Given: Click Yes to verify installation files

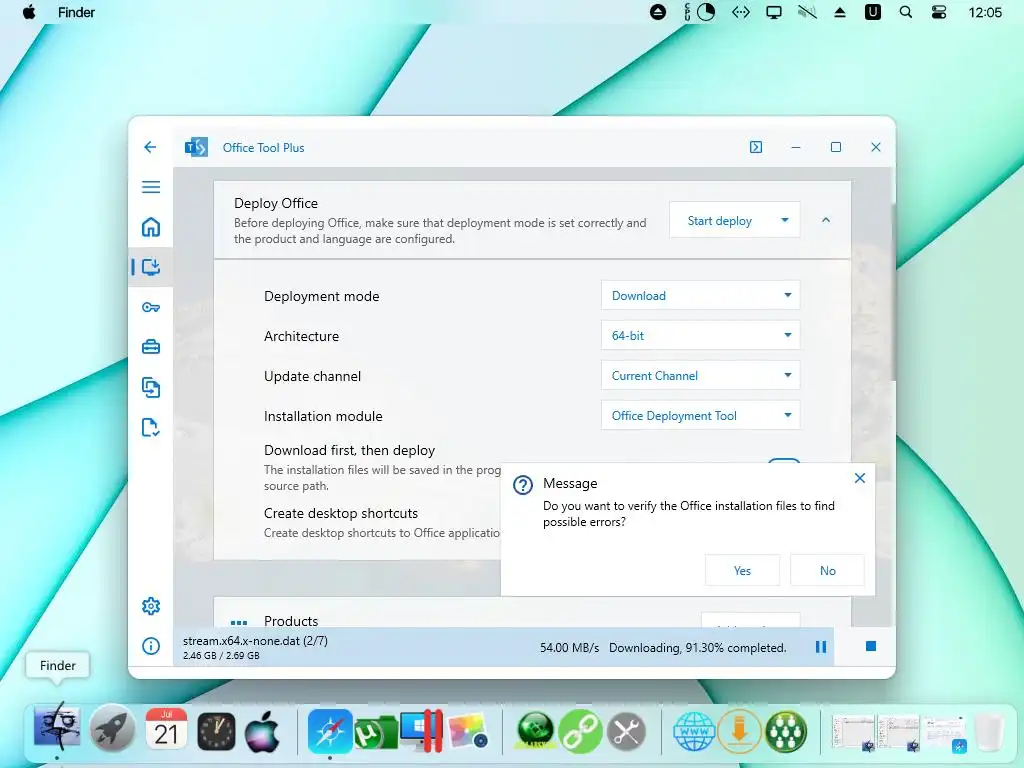Looking at the screenshot, I should point(742,570).
